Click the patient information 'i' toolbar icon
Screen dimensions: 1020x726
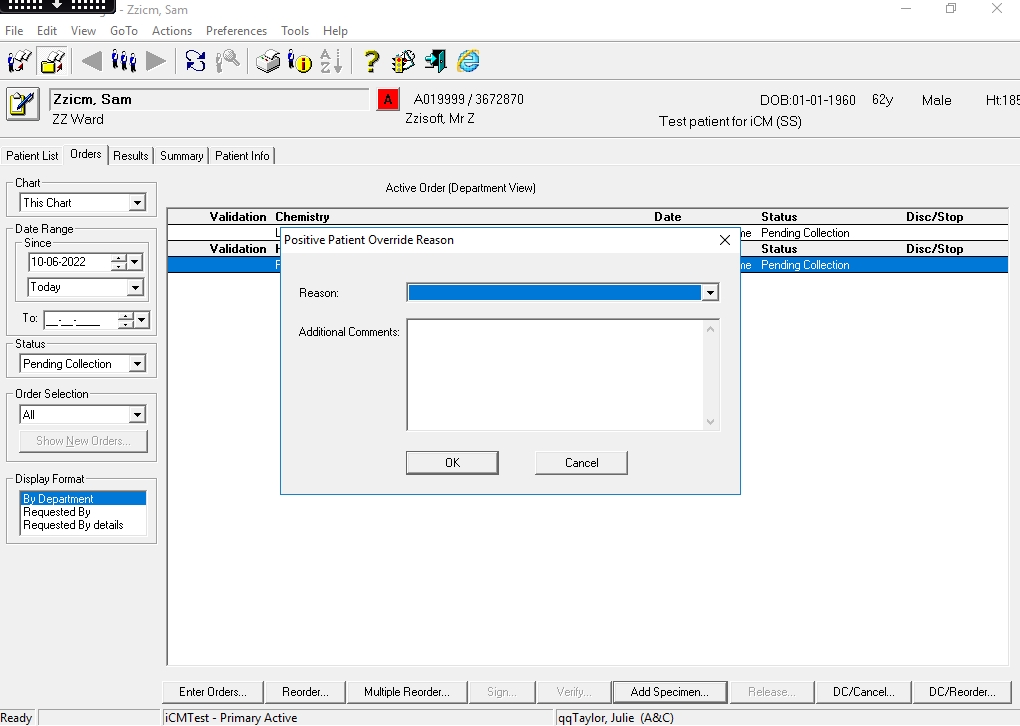[300, 61]
